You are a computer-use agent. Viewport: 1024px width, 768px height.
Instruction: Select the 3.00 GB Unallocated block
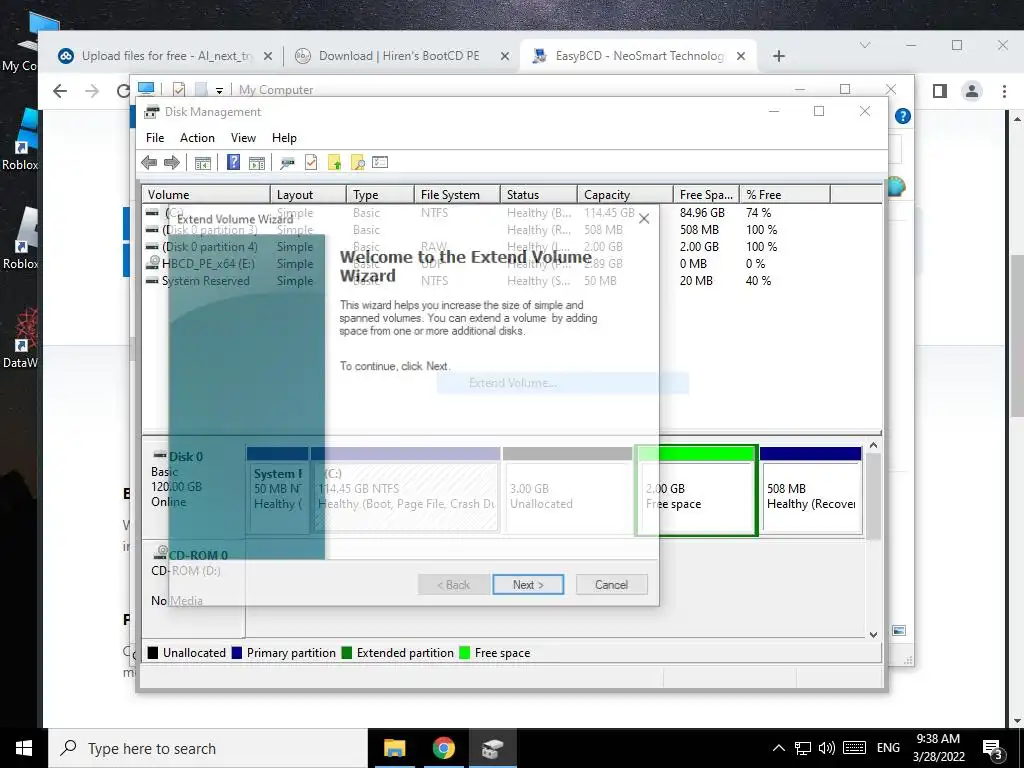click(567, 491)
